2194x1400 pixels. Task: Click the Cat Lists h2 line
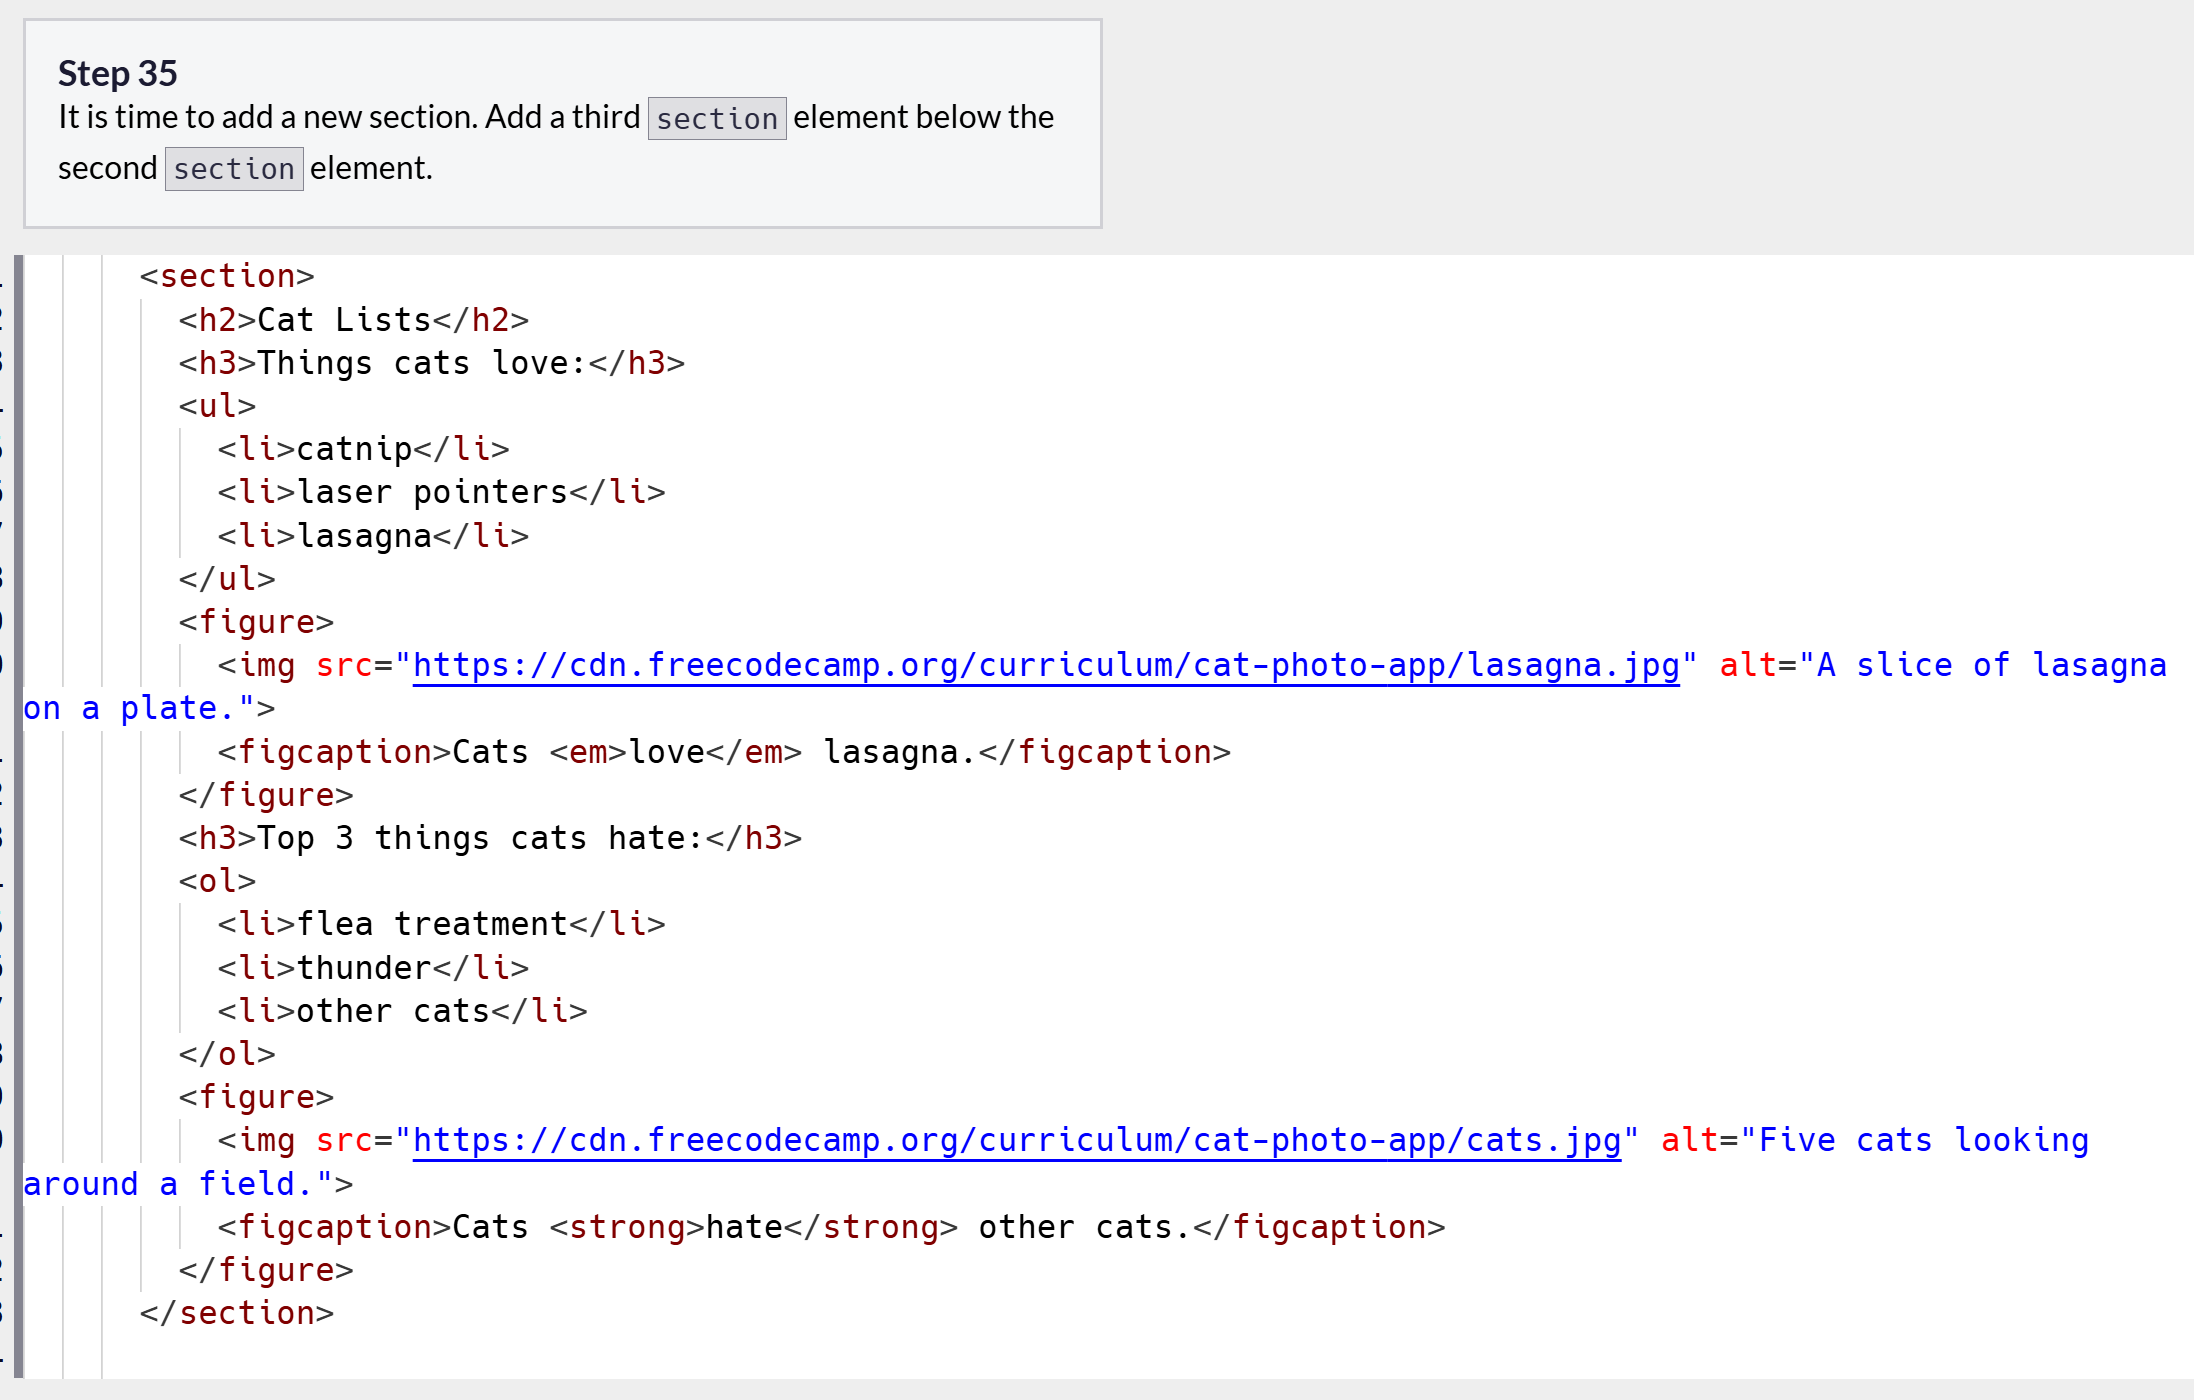click(x=353, y=320)
